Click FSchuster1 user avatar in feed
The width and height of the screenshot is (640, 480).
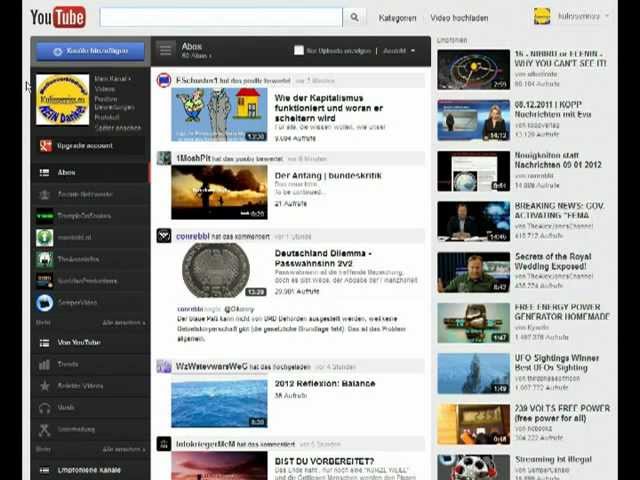pyautogui.click(x=164, y=80)
